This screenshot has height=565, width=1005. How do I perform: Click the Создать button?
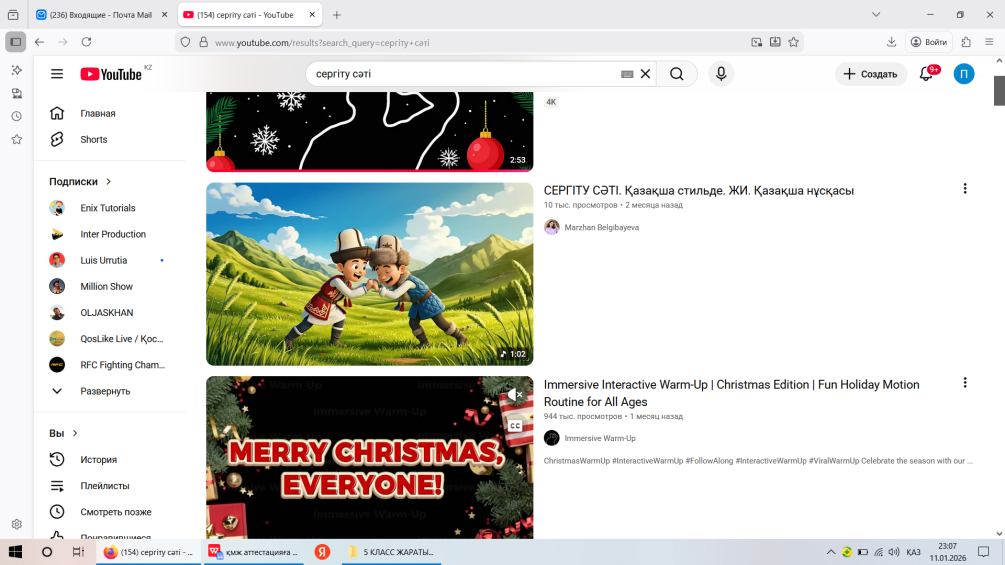870,74
